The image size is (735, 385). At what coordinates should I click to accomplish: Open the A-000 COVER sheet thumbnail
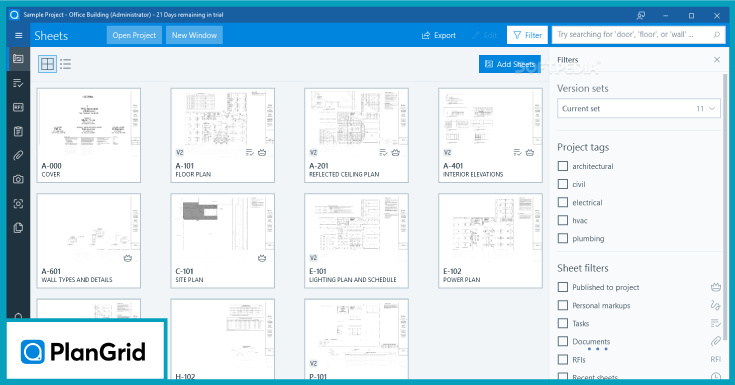pos(89,136)
